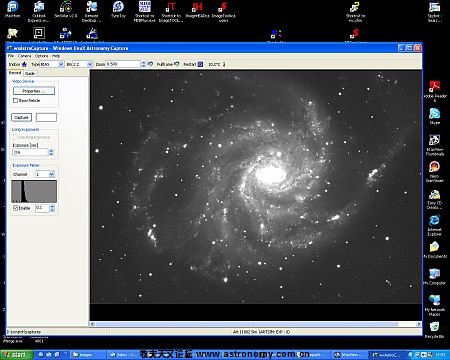This screenshot has width=450, height=360.
Task: Click the horizontal scrollbar below the image
Action: click(x=256, y=324)
